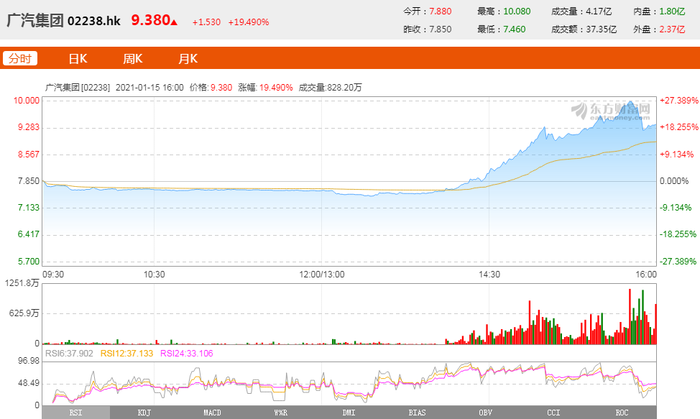Click the 14:30 time axis label
700x419 pixels.
(489, 274)
